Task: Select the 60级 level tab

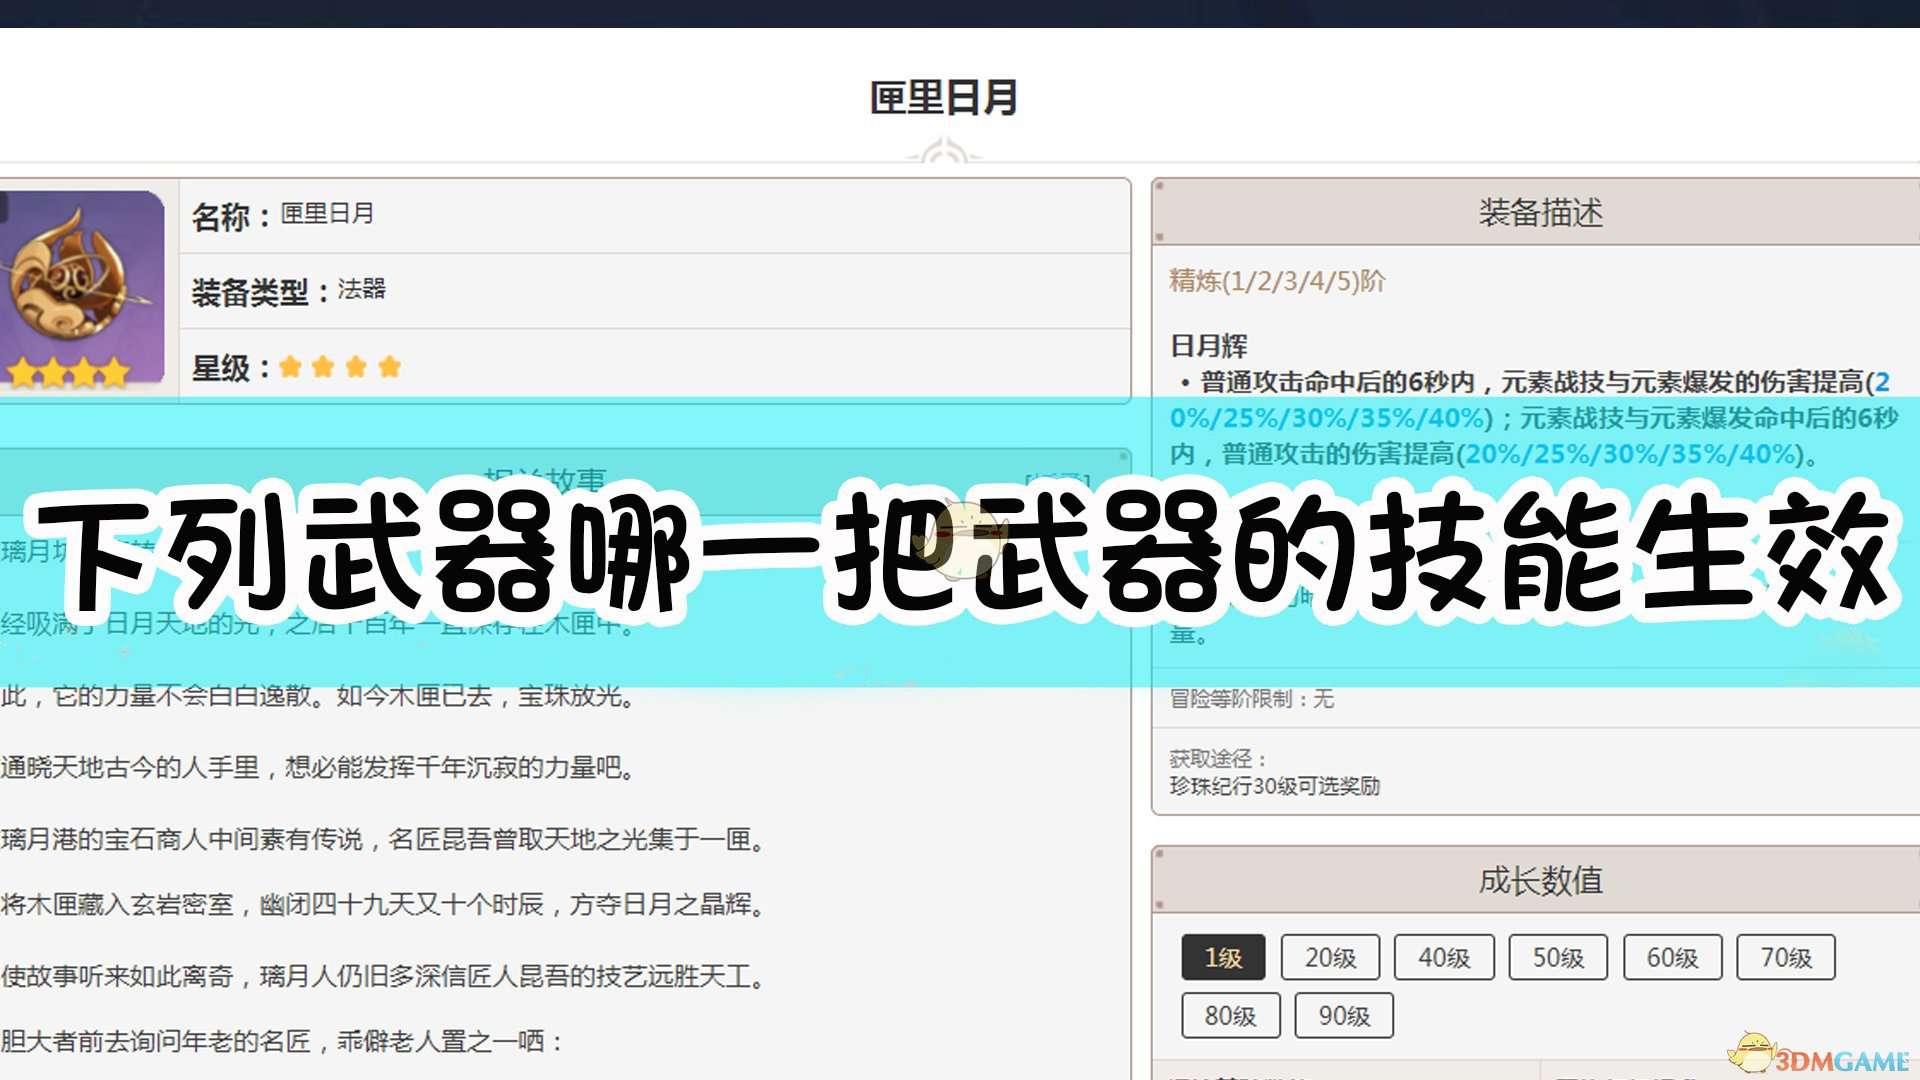Action: pos(1672,957)
